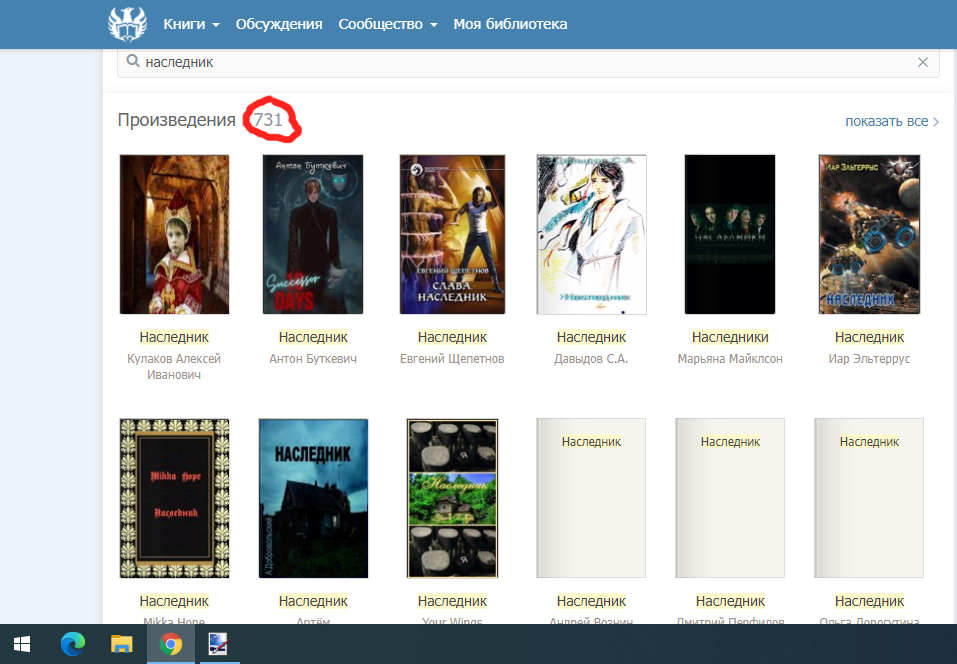The image size is (957, 664).
Task: Open book cover by Кулаков Алексей Иванович
Action: 174,235
